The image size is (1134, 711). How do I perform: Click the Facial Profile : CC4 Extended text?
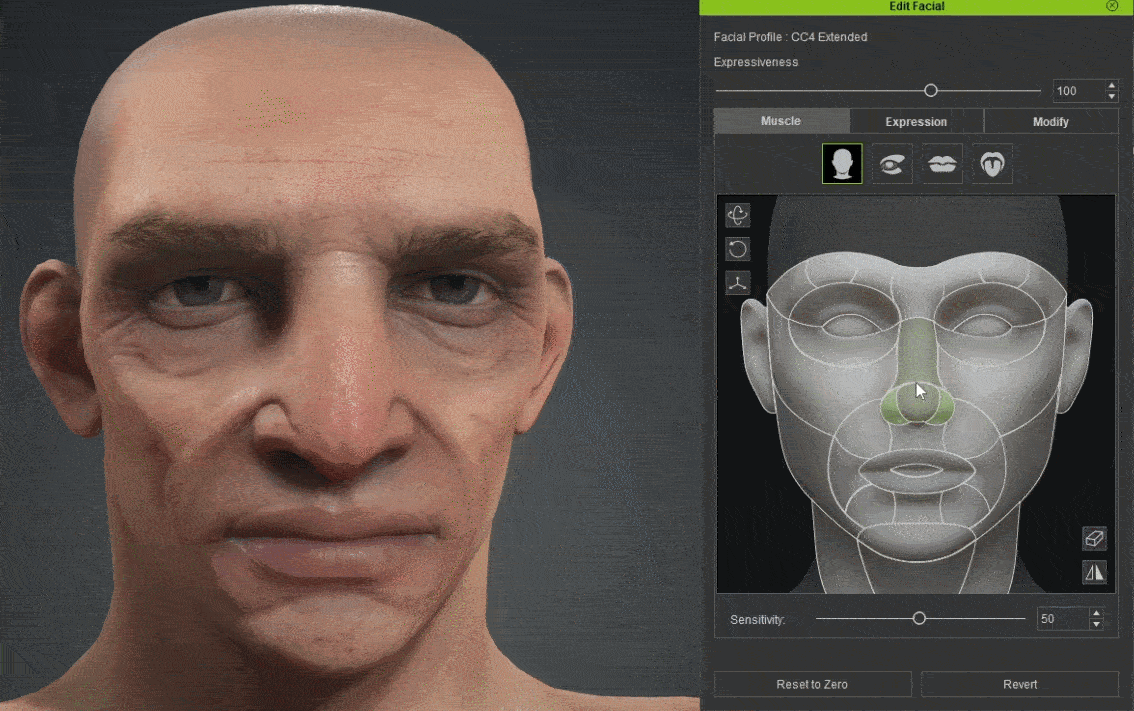pos(790,37)
